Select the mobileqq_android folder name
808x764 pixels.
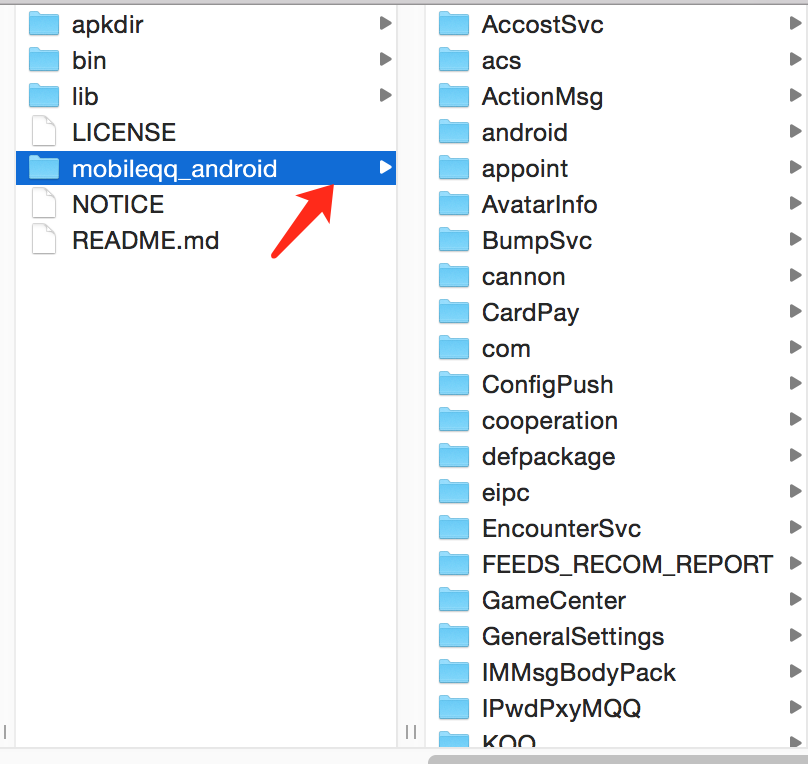tap(174, 169)
